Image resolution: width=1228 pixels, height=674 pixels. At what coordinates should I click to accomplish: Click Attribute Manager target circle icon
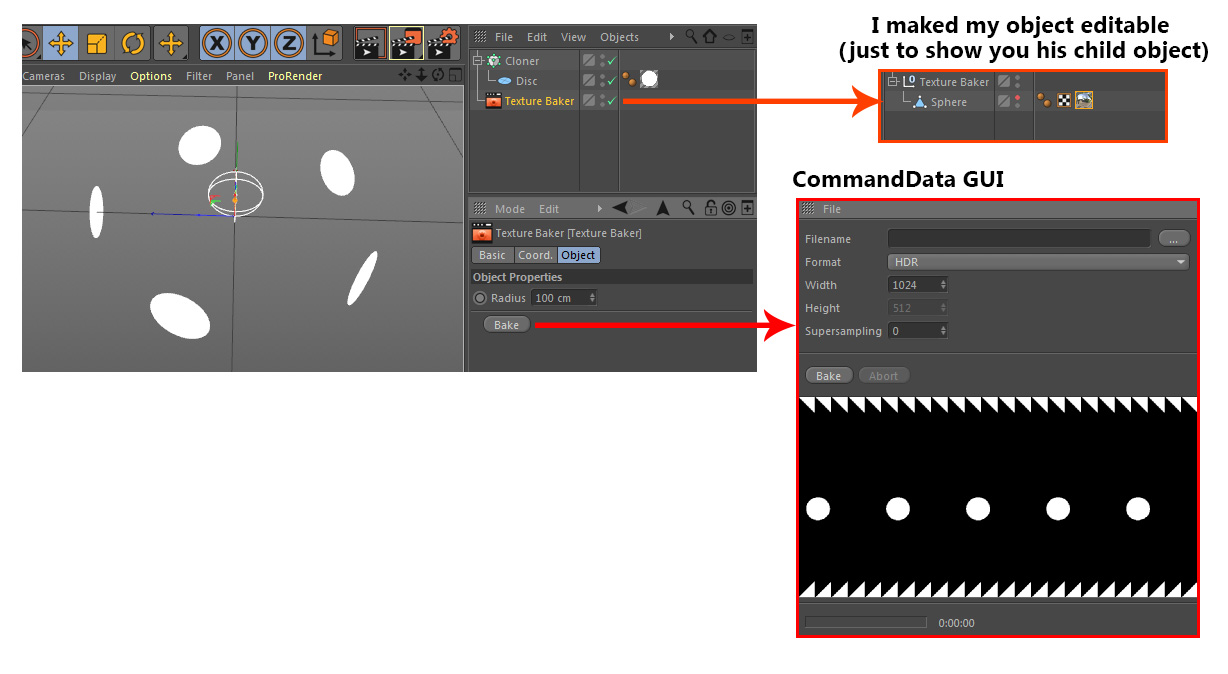pos(728,208)
